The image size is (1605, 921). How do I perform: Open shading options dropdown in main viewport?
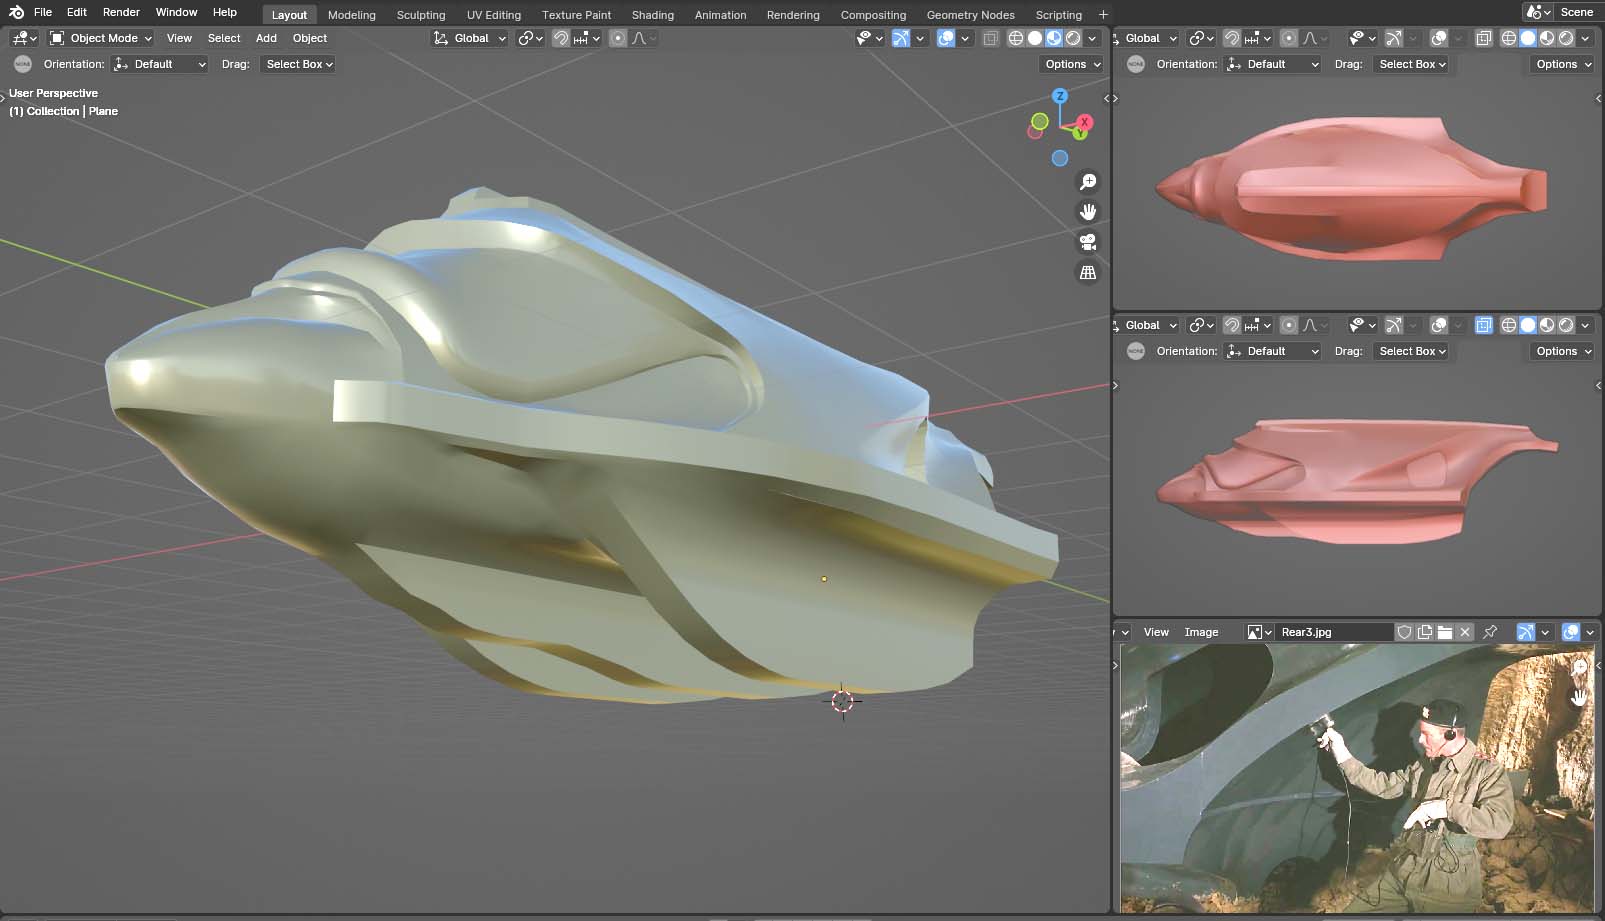tap(1092, 38)
